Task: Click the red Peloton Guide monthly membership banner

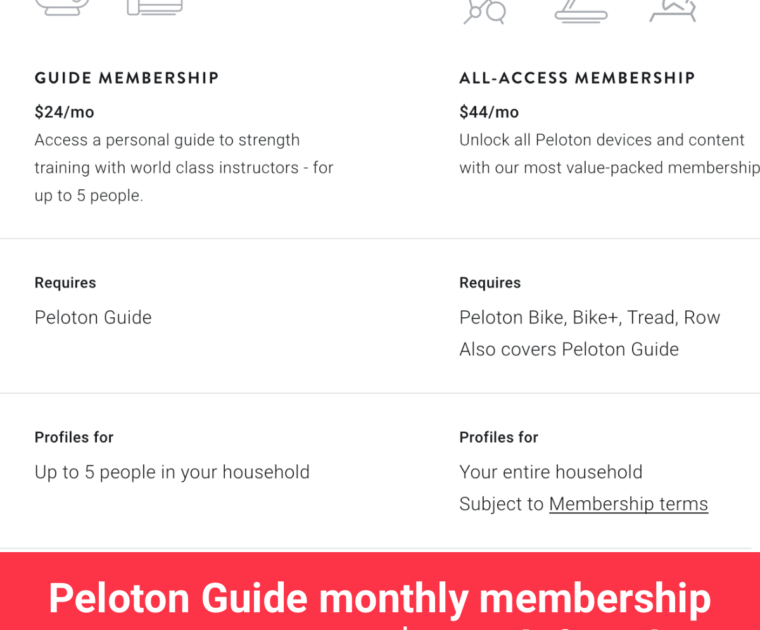Action: click(x=380, y=596)
